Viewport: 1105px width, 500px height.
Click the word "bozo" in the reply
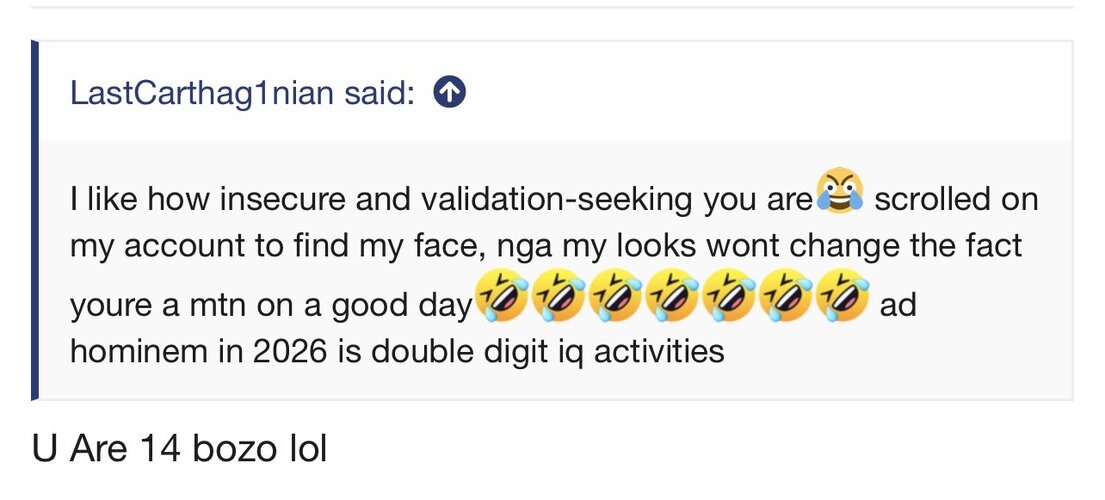[235, 449]
